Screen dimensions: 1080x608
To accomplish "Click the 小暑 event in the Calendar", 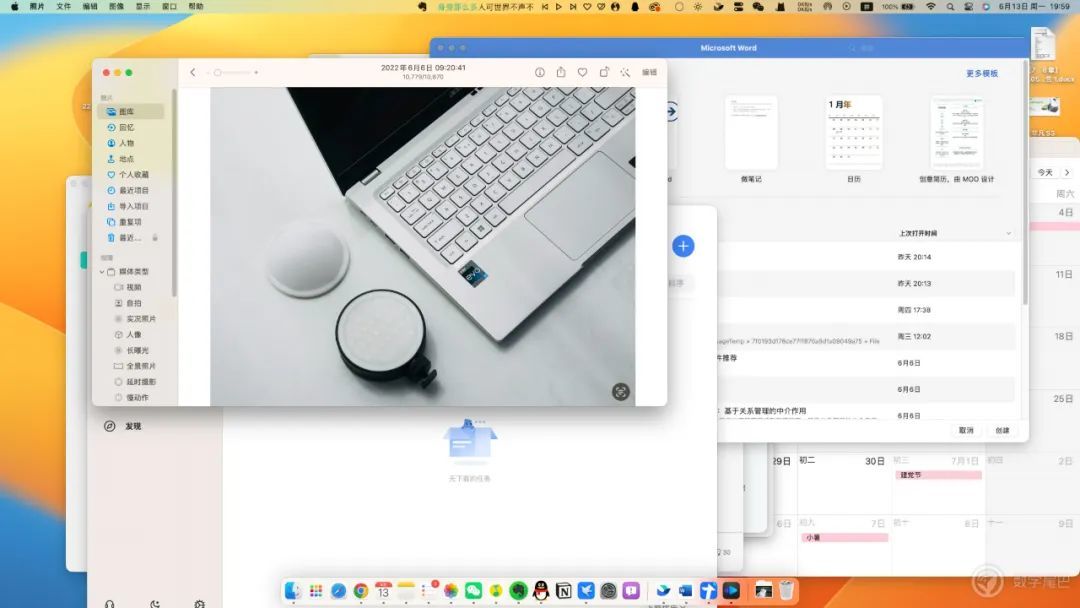I will (844, 537).
